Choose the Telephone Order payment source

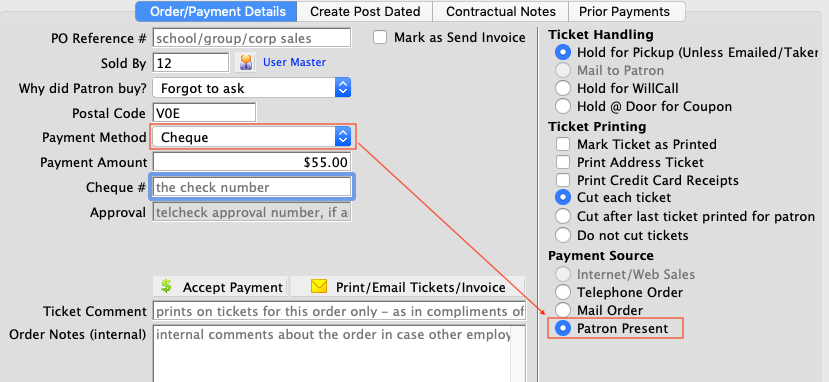563,292
